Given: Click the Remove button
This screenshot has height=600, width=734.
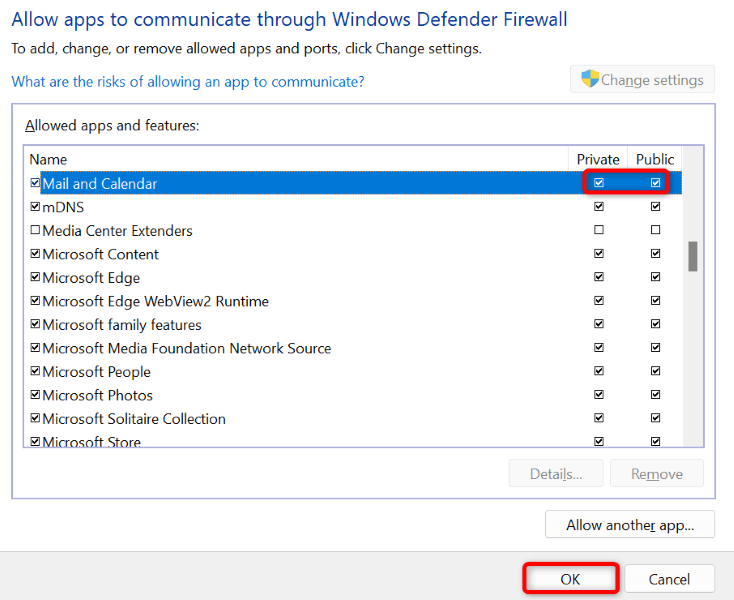Looking at the screenshot, I should coord(656,474).
